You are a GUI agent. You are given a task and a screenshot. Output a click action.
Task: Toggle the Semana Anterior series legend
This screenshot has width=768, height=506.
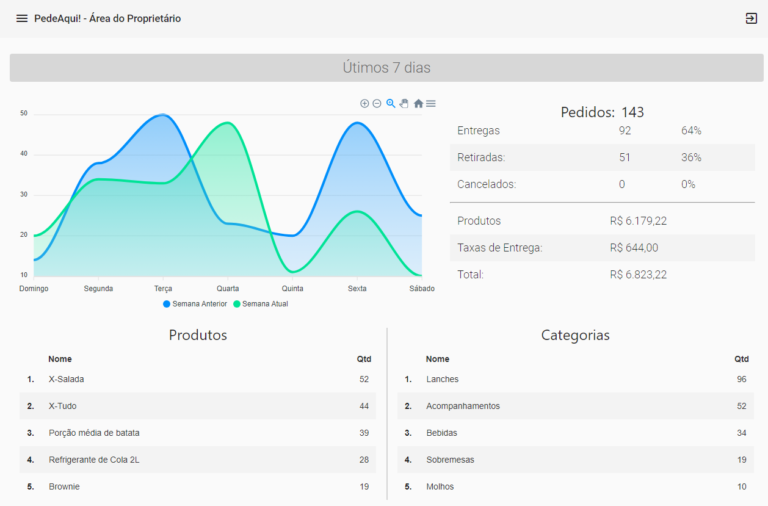pyautogui.click(x=199, y=304)
